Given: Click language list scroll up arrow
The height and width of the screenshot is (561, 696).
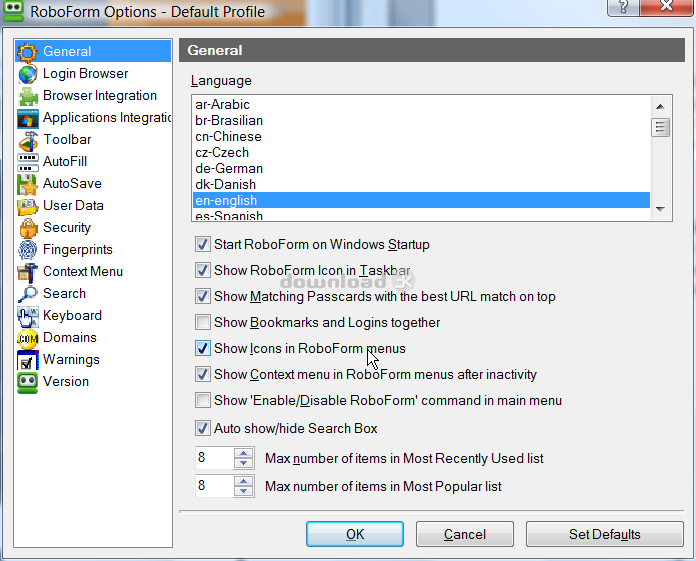Looking at the screenshot, I should (660, 107).
